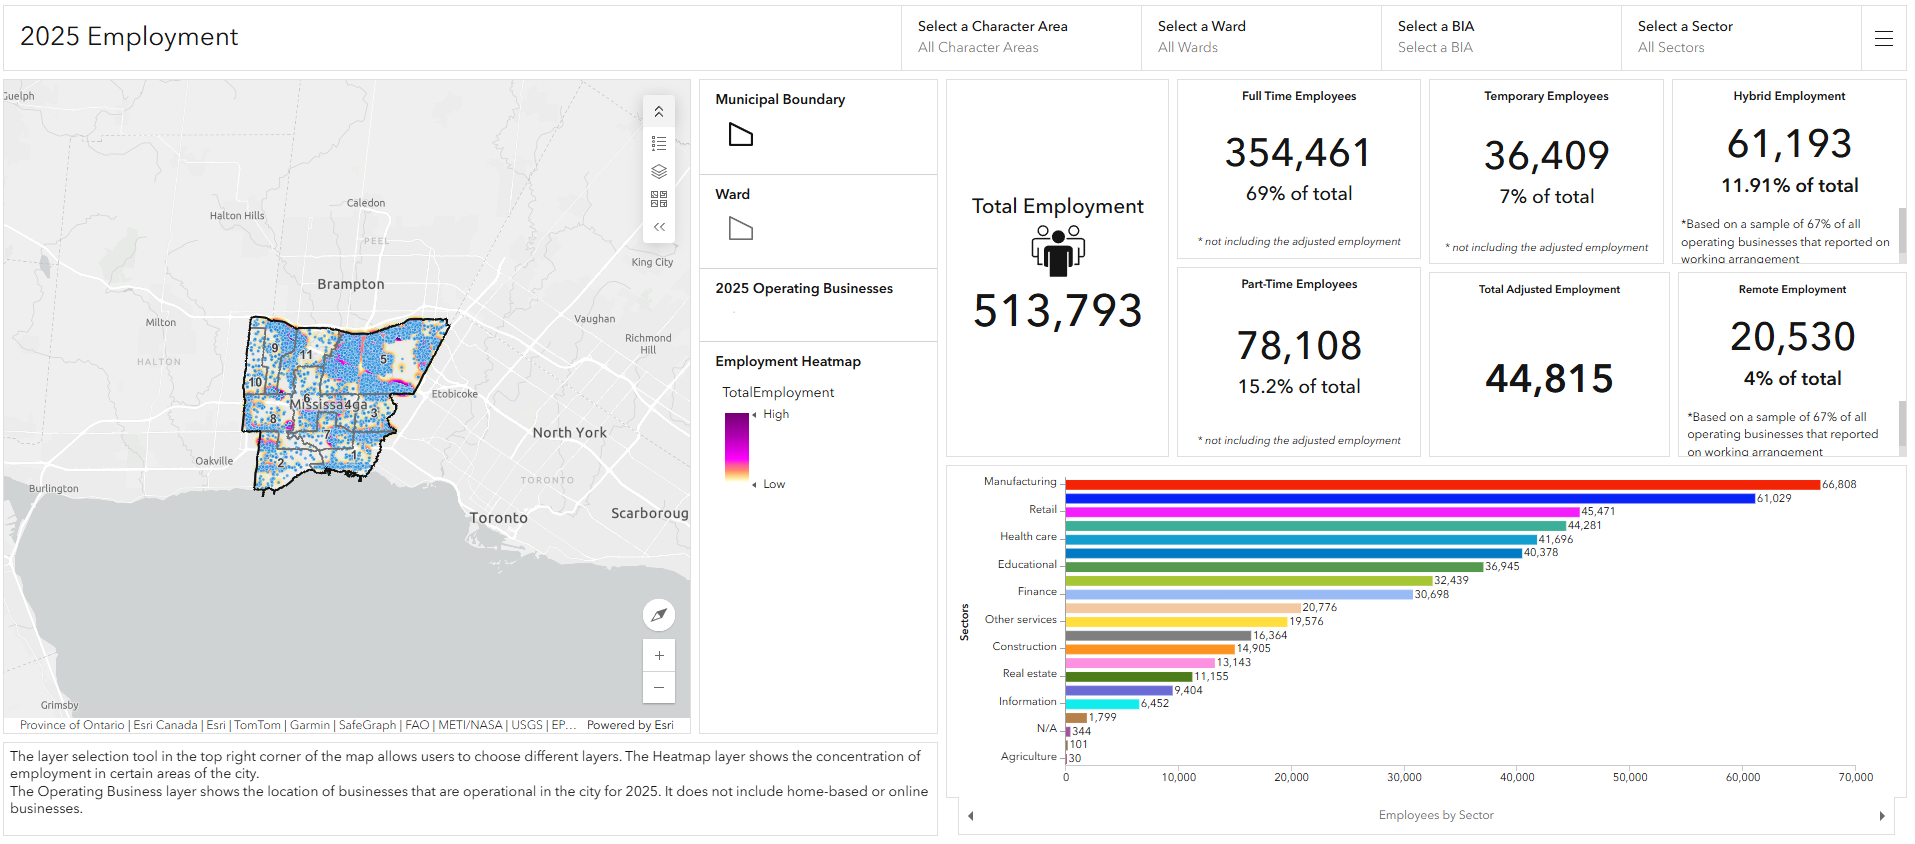The width and height of the screenshot is (1915, 844).
Task: Click the compass reset orientation button
Action: click(659, 615)
